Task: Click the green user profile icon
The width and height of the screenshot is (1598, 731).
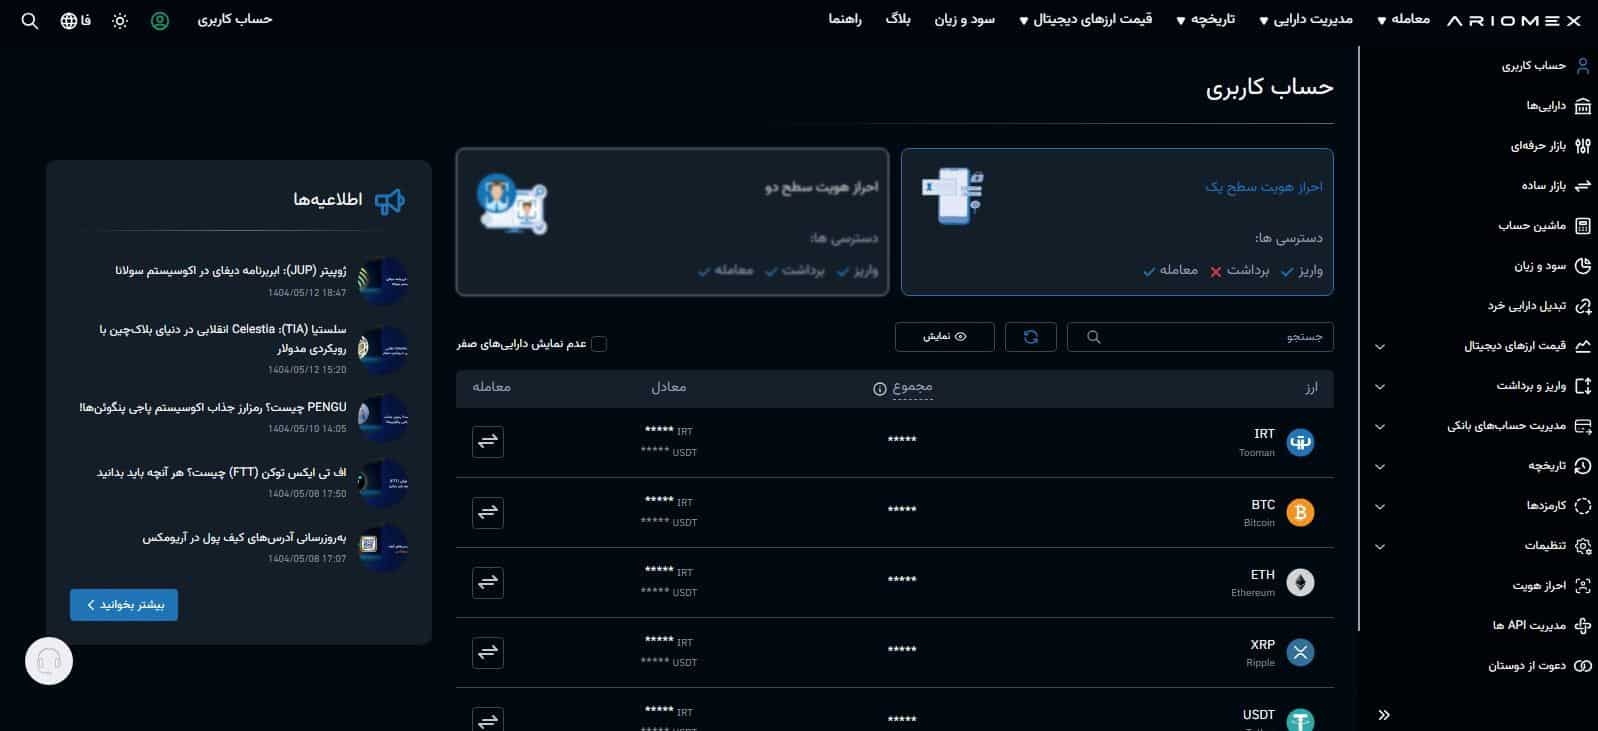Action: [x=160, y=21]
